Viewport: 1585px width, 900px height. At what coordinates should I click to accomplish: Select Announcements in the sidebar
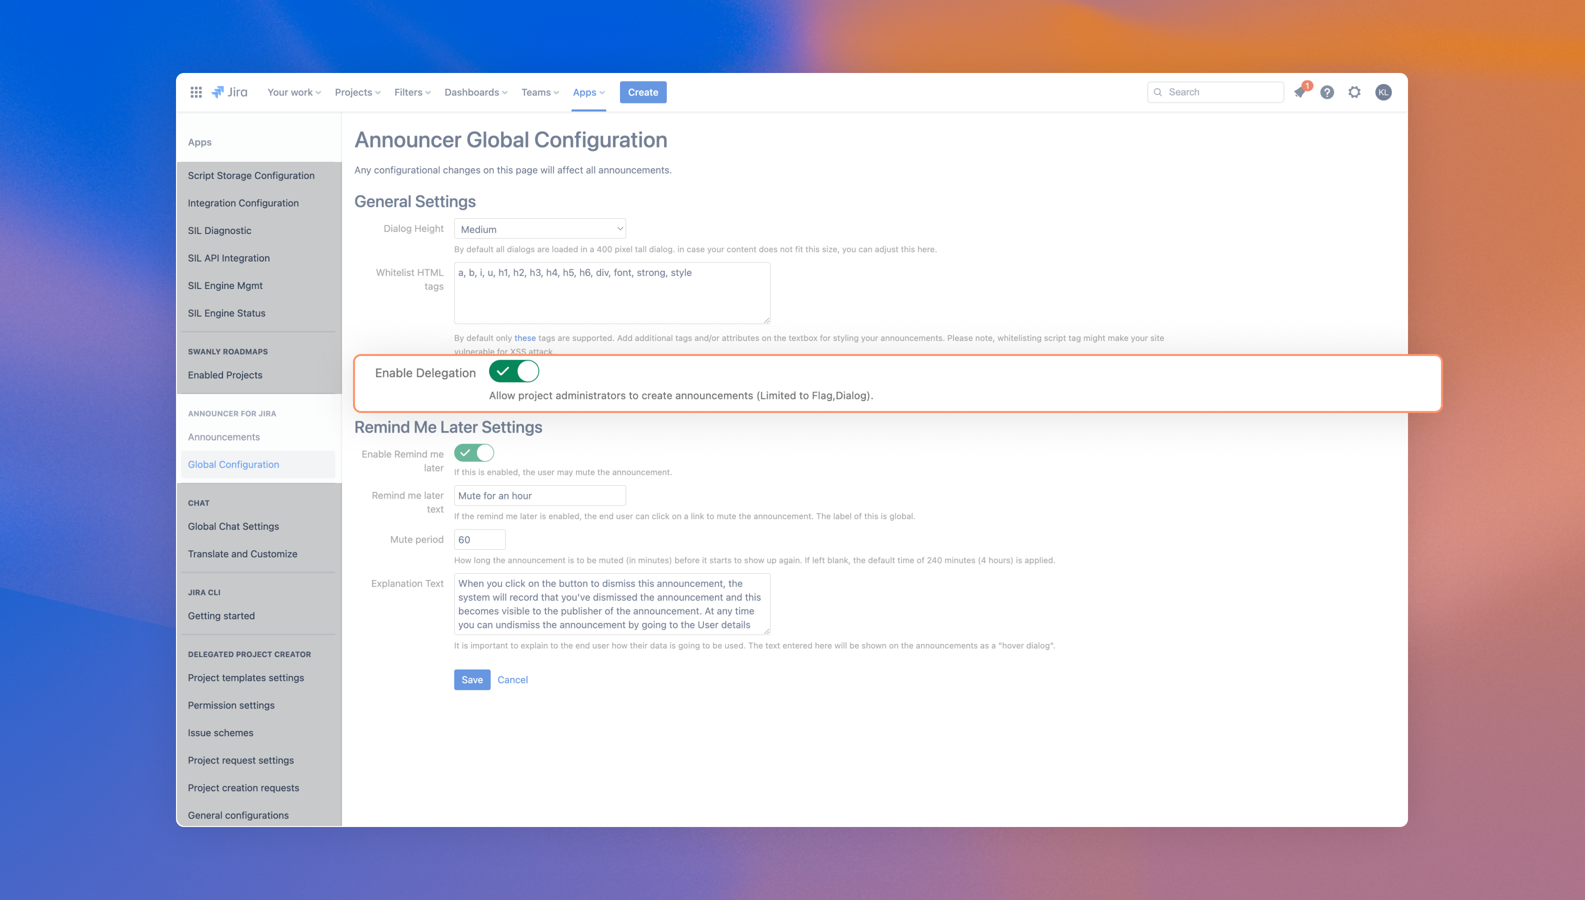(x=224, y=437)
